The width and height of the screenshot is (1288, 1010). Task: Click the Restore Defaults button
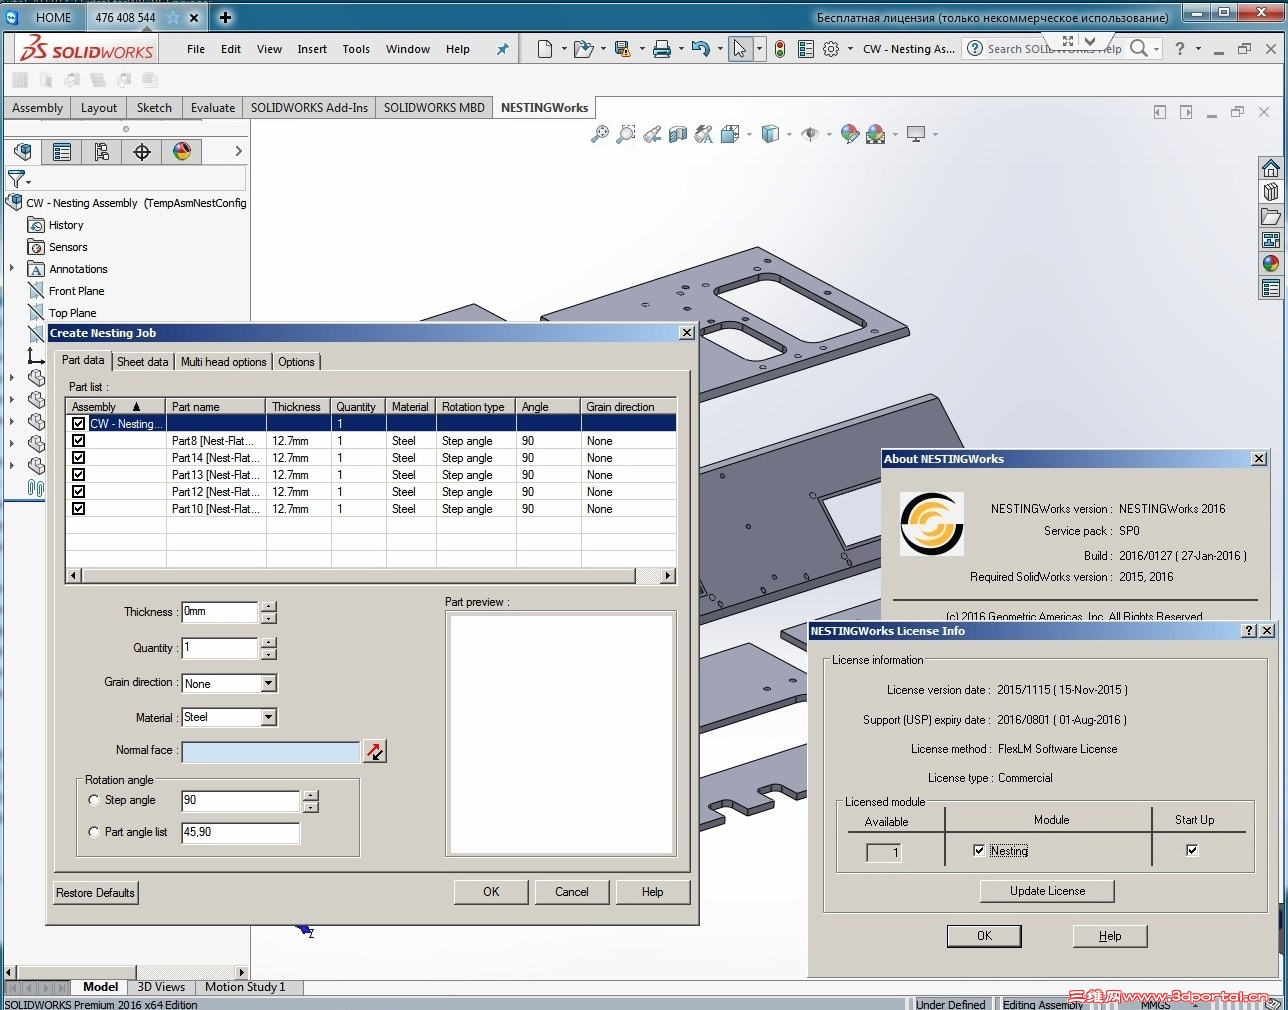coord(95,893)
